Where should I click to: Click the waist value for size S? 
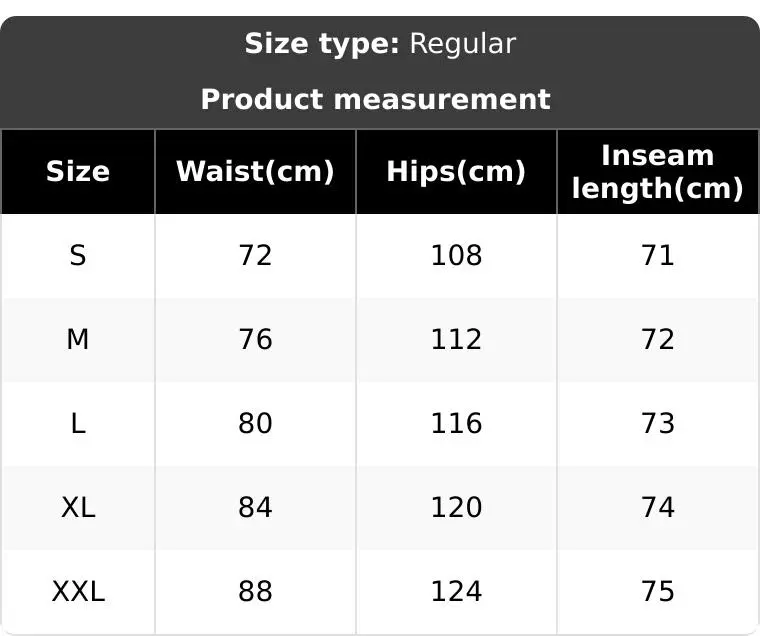255,256
